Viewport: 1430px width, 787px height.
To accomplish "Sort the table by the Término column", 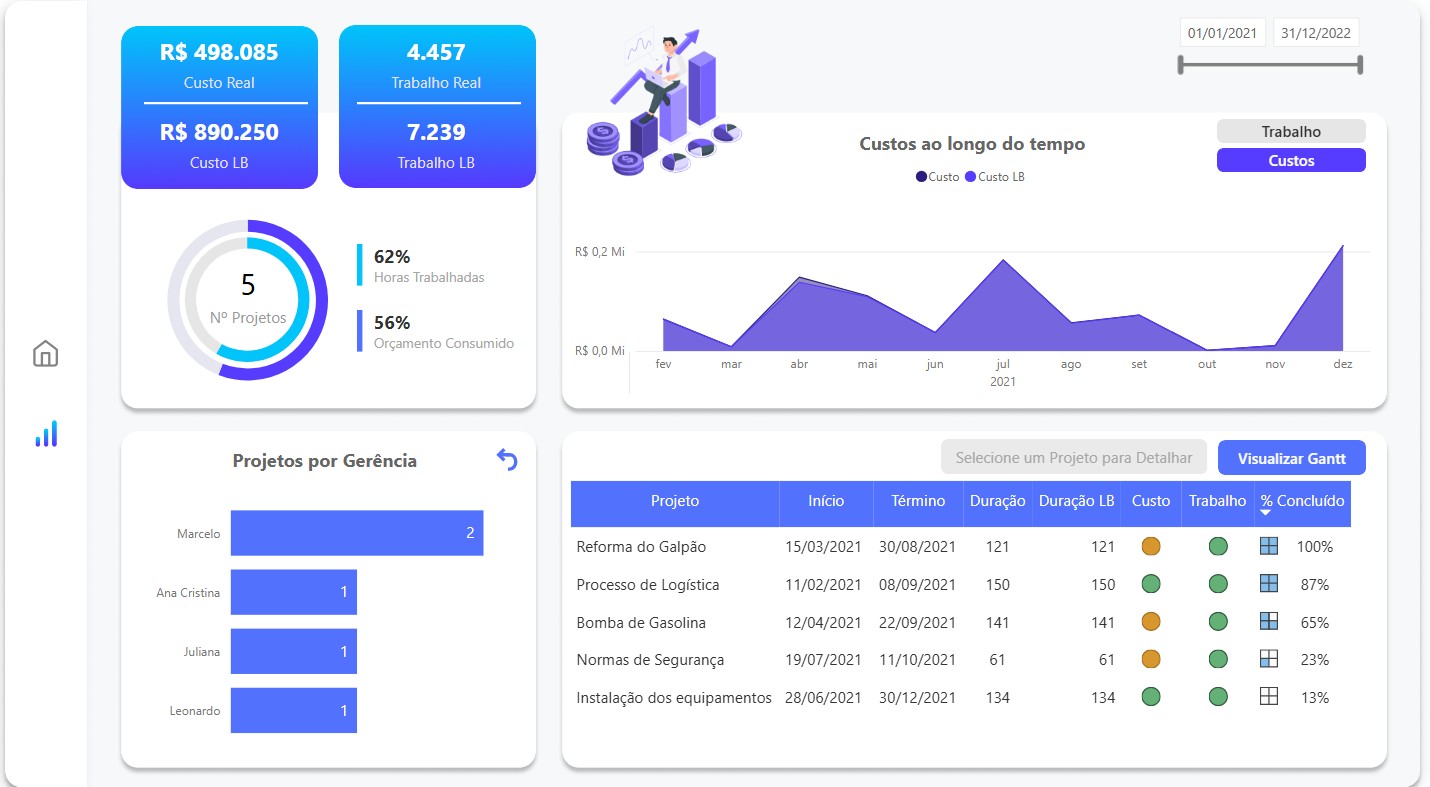I will 916,503.
